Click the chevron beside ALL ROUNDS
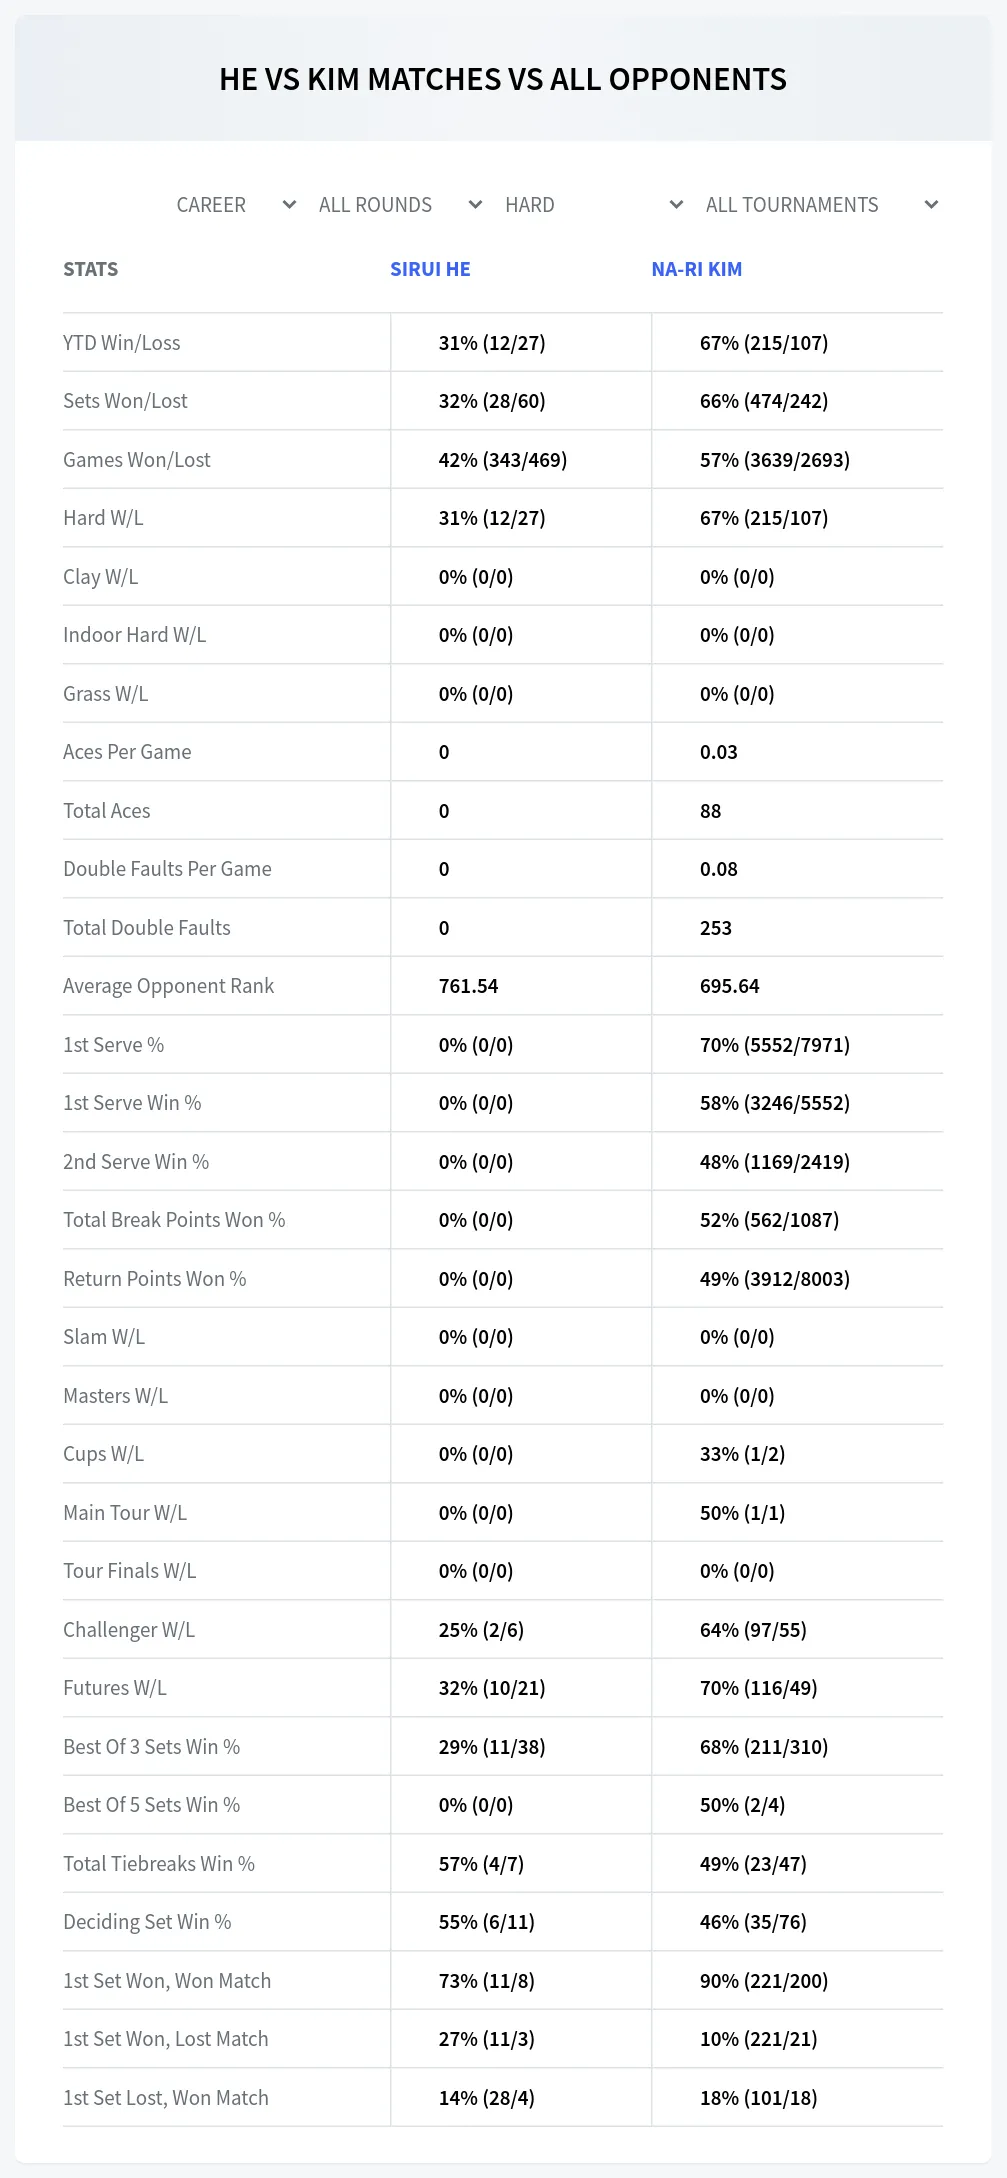The width and height of the screenshot is (1007, 2178). coord(475,205)
